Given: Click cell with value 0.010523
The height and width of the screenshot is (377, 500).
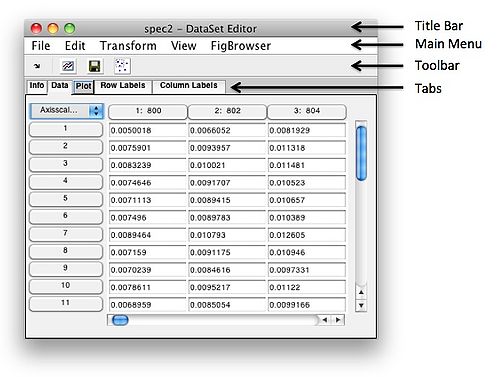Looking at the screenshot, I should (x=307, y=183).
